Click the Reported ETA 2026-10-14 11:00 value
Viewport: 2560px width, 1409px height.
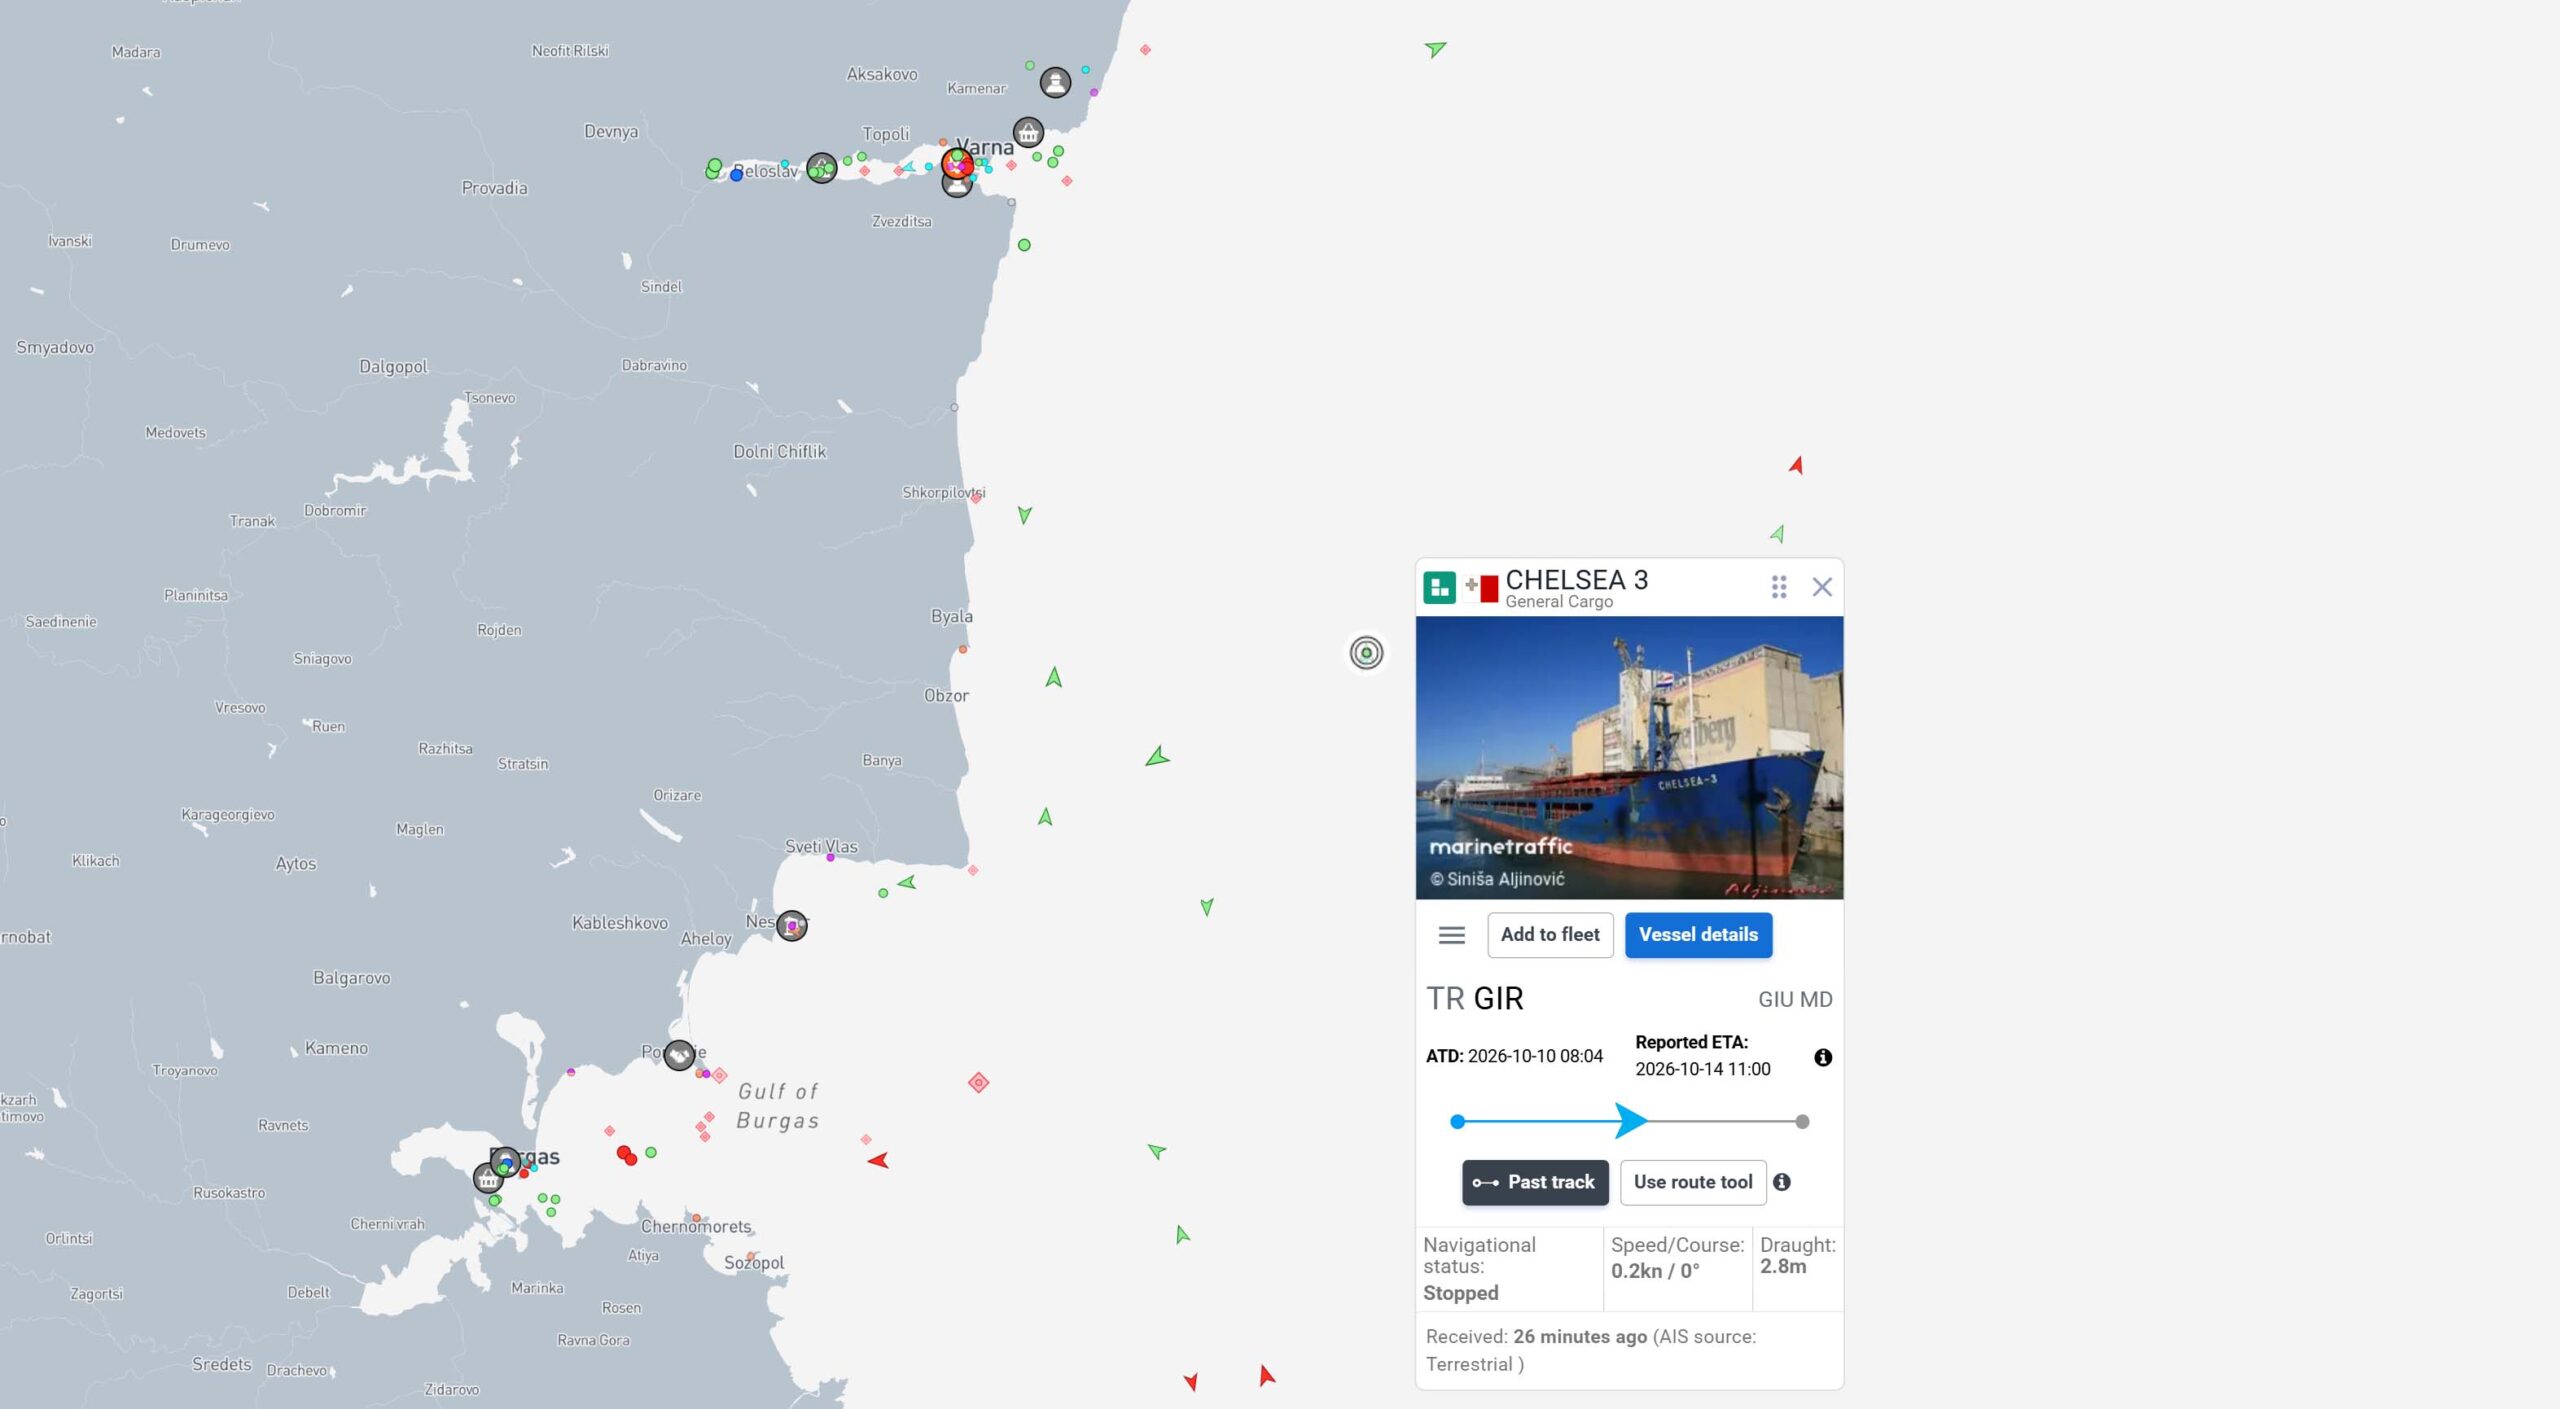[x=1702, y=1069]
